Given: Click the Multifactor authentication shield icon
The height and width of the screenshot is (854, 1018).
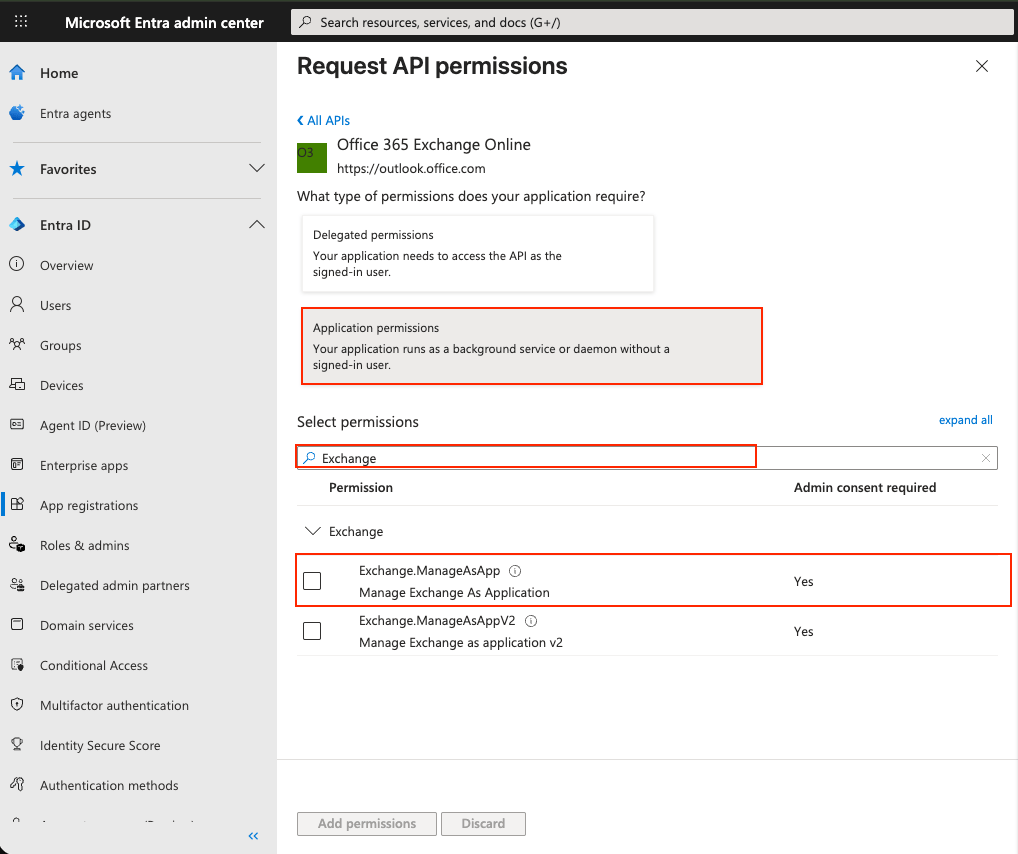Looking at the screenshot, I should pyautogui.click(x=18, y=705).
